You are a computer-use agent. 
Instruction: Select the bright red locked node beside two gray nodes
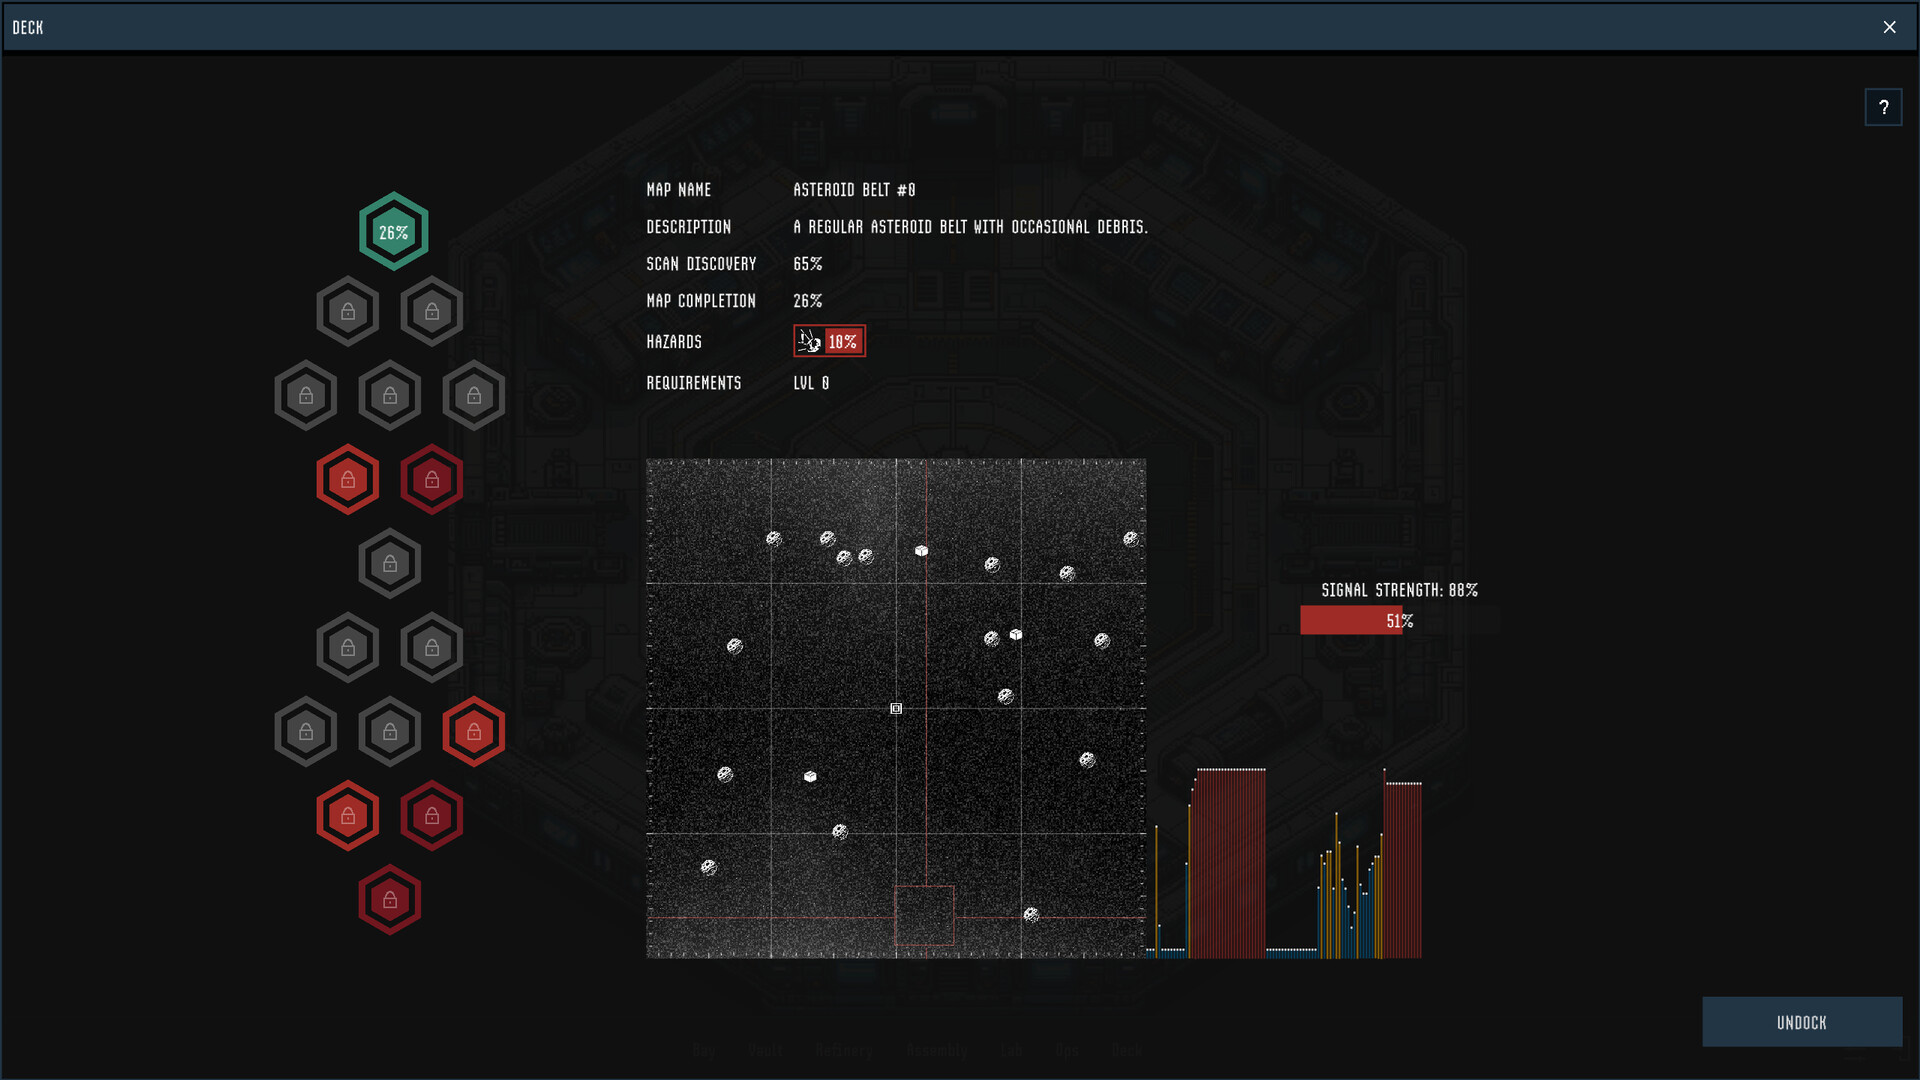point(474,732)
